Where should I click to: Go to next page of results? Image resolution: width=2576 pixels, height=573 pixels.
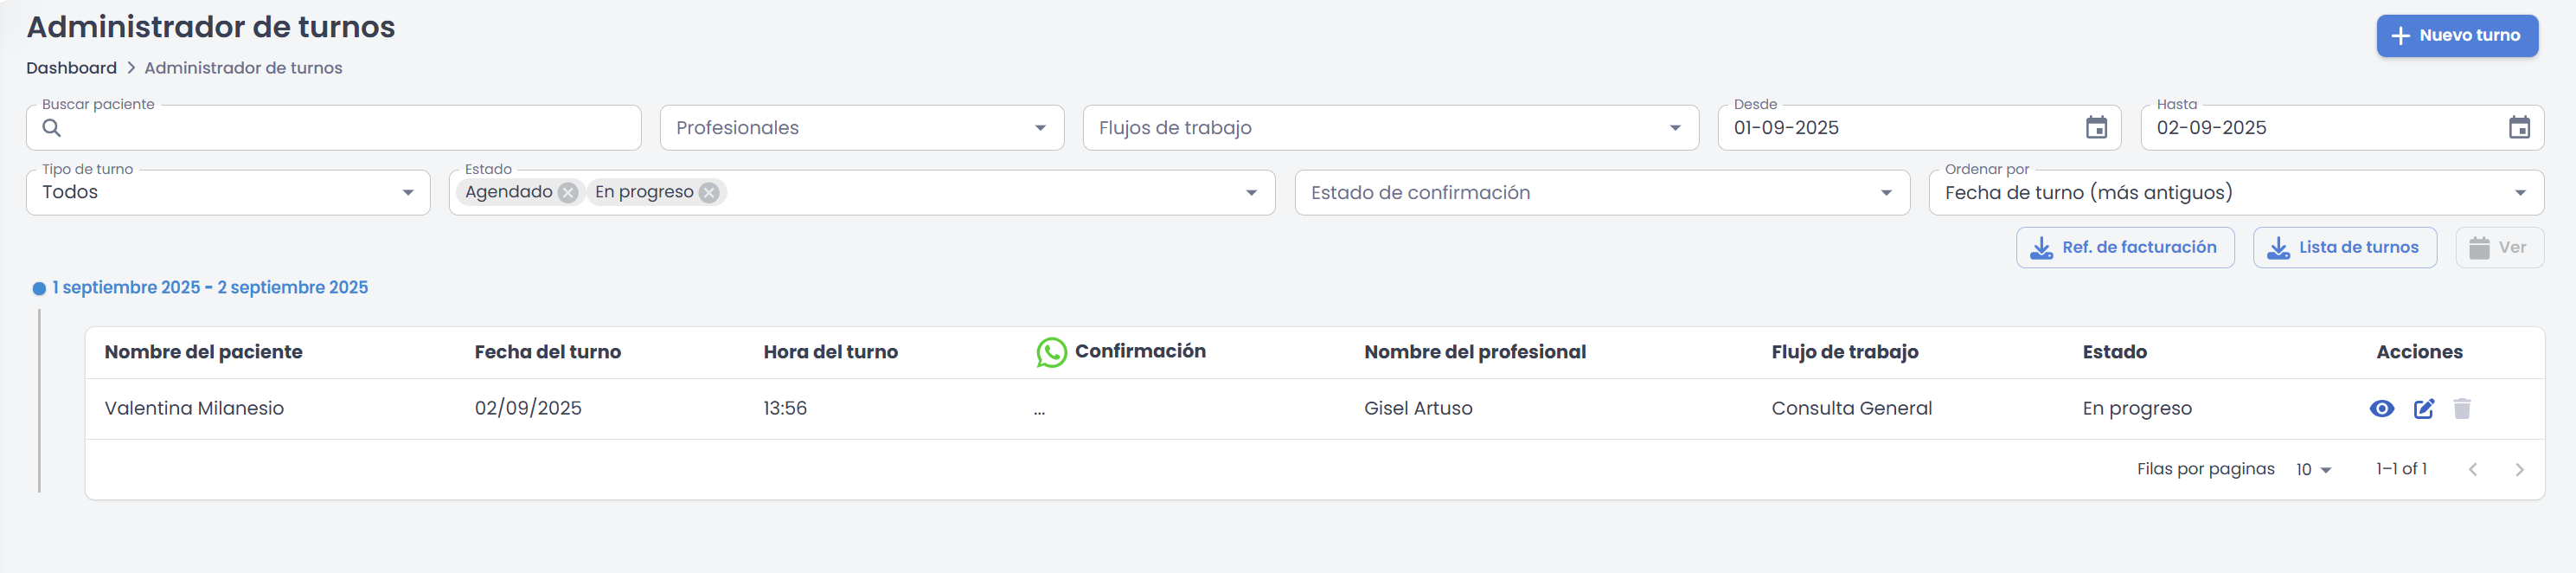click(2519, 469)
